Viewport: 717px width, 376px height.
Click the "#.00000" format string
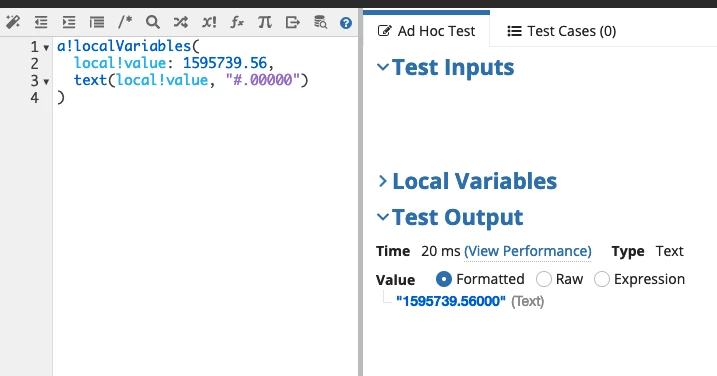point(263,80)
